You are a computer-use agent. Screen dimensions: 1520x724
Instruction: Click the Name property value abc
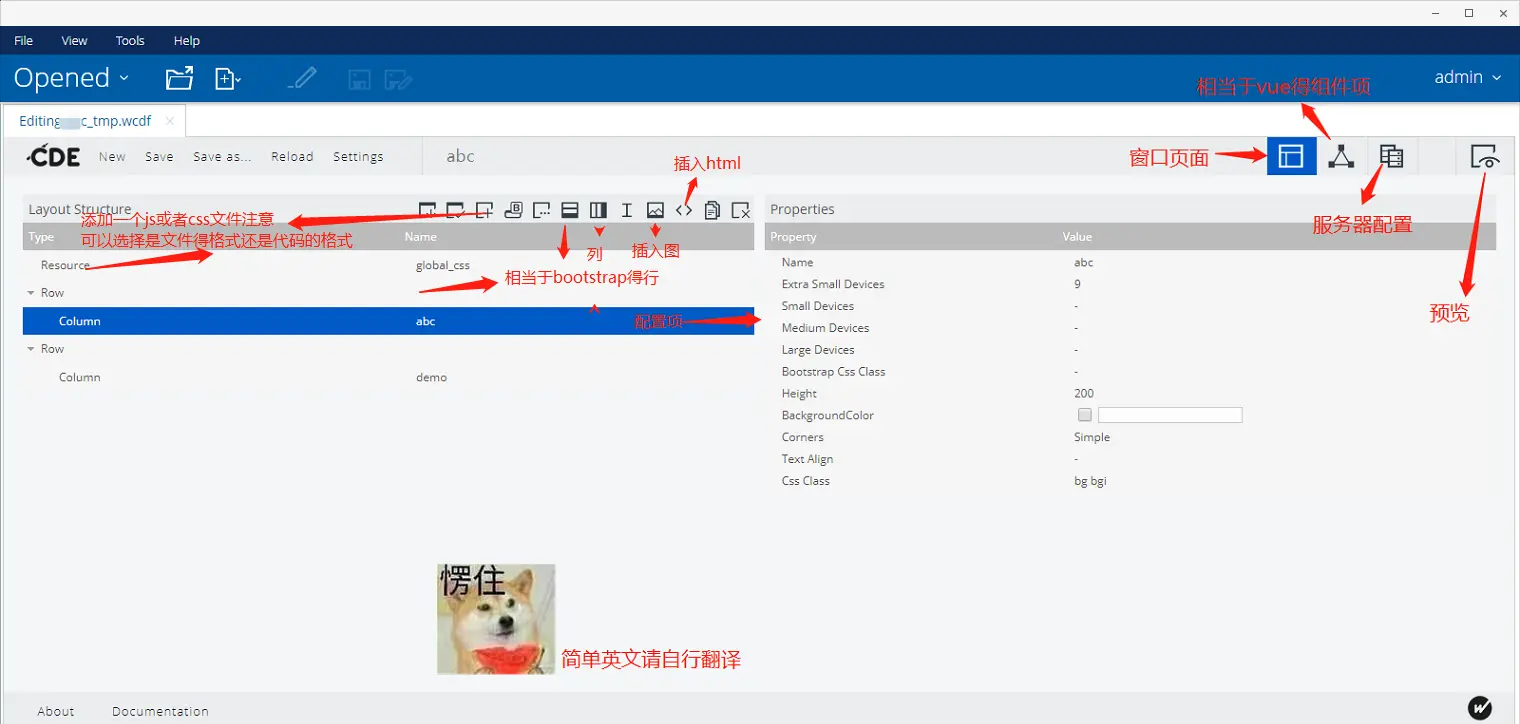[1084, 263]
